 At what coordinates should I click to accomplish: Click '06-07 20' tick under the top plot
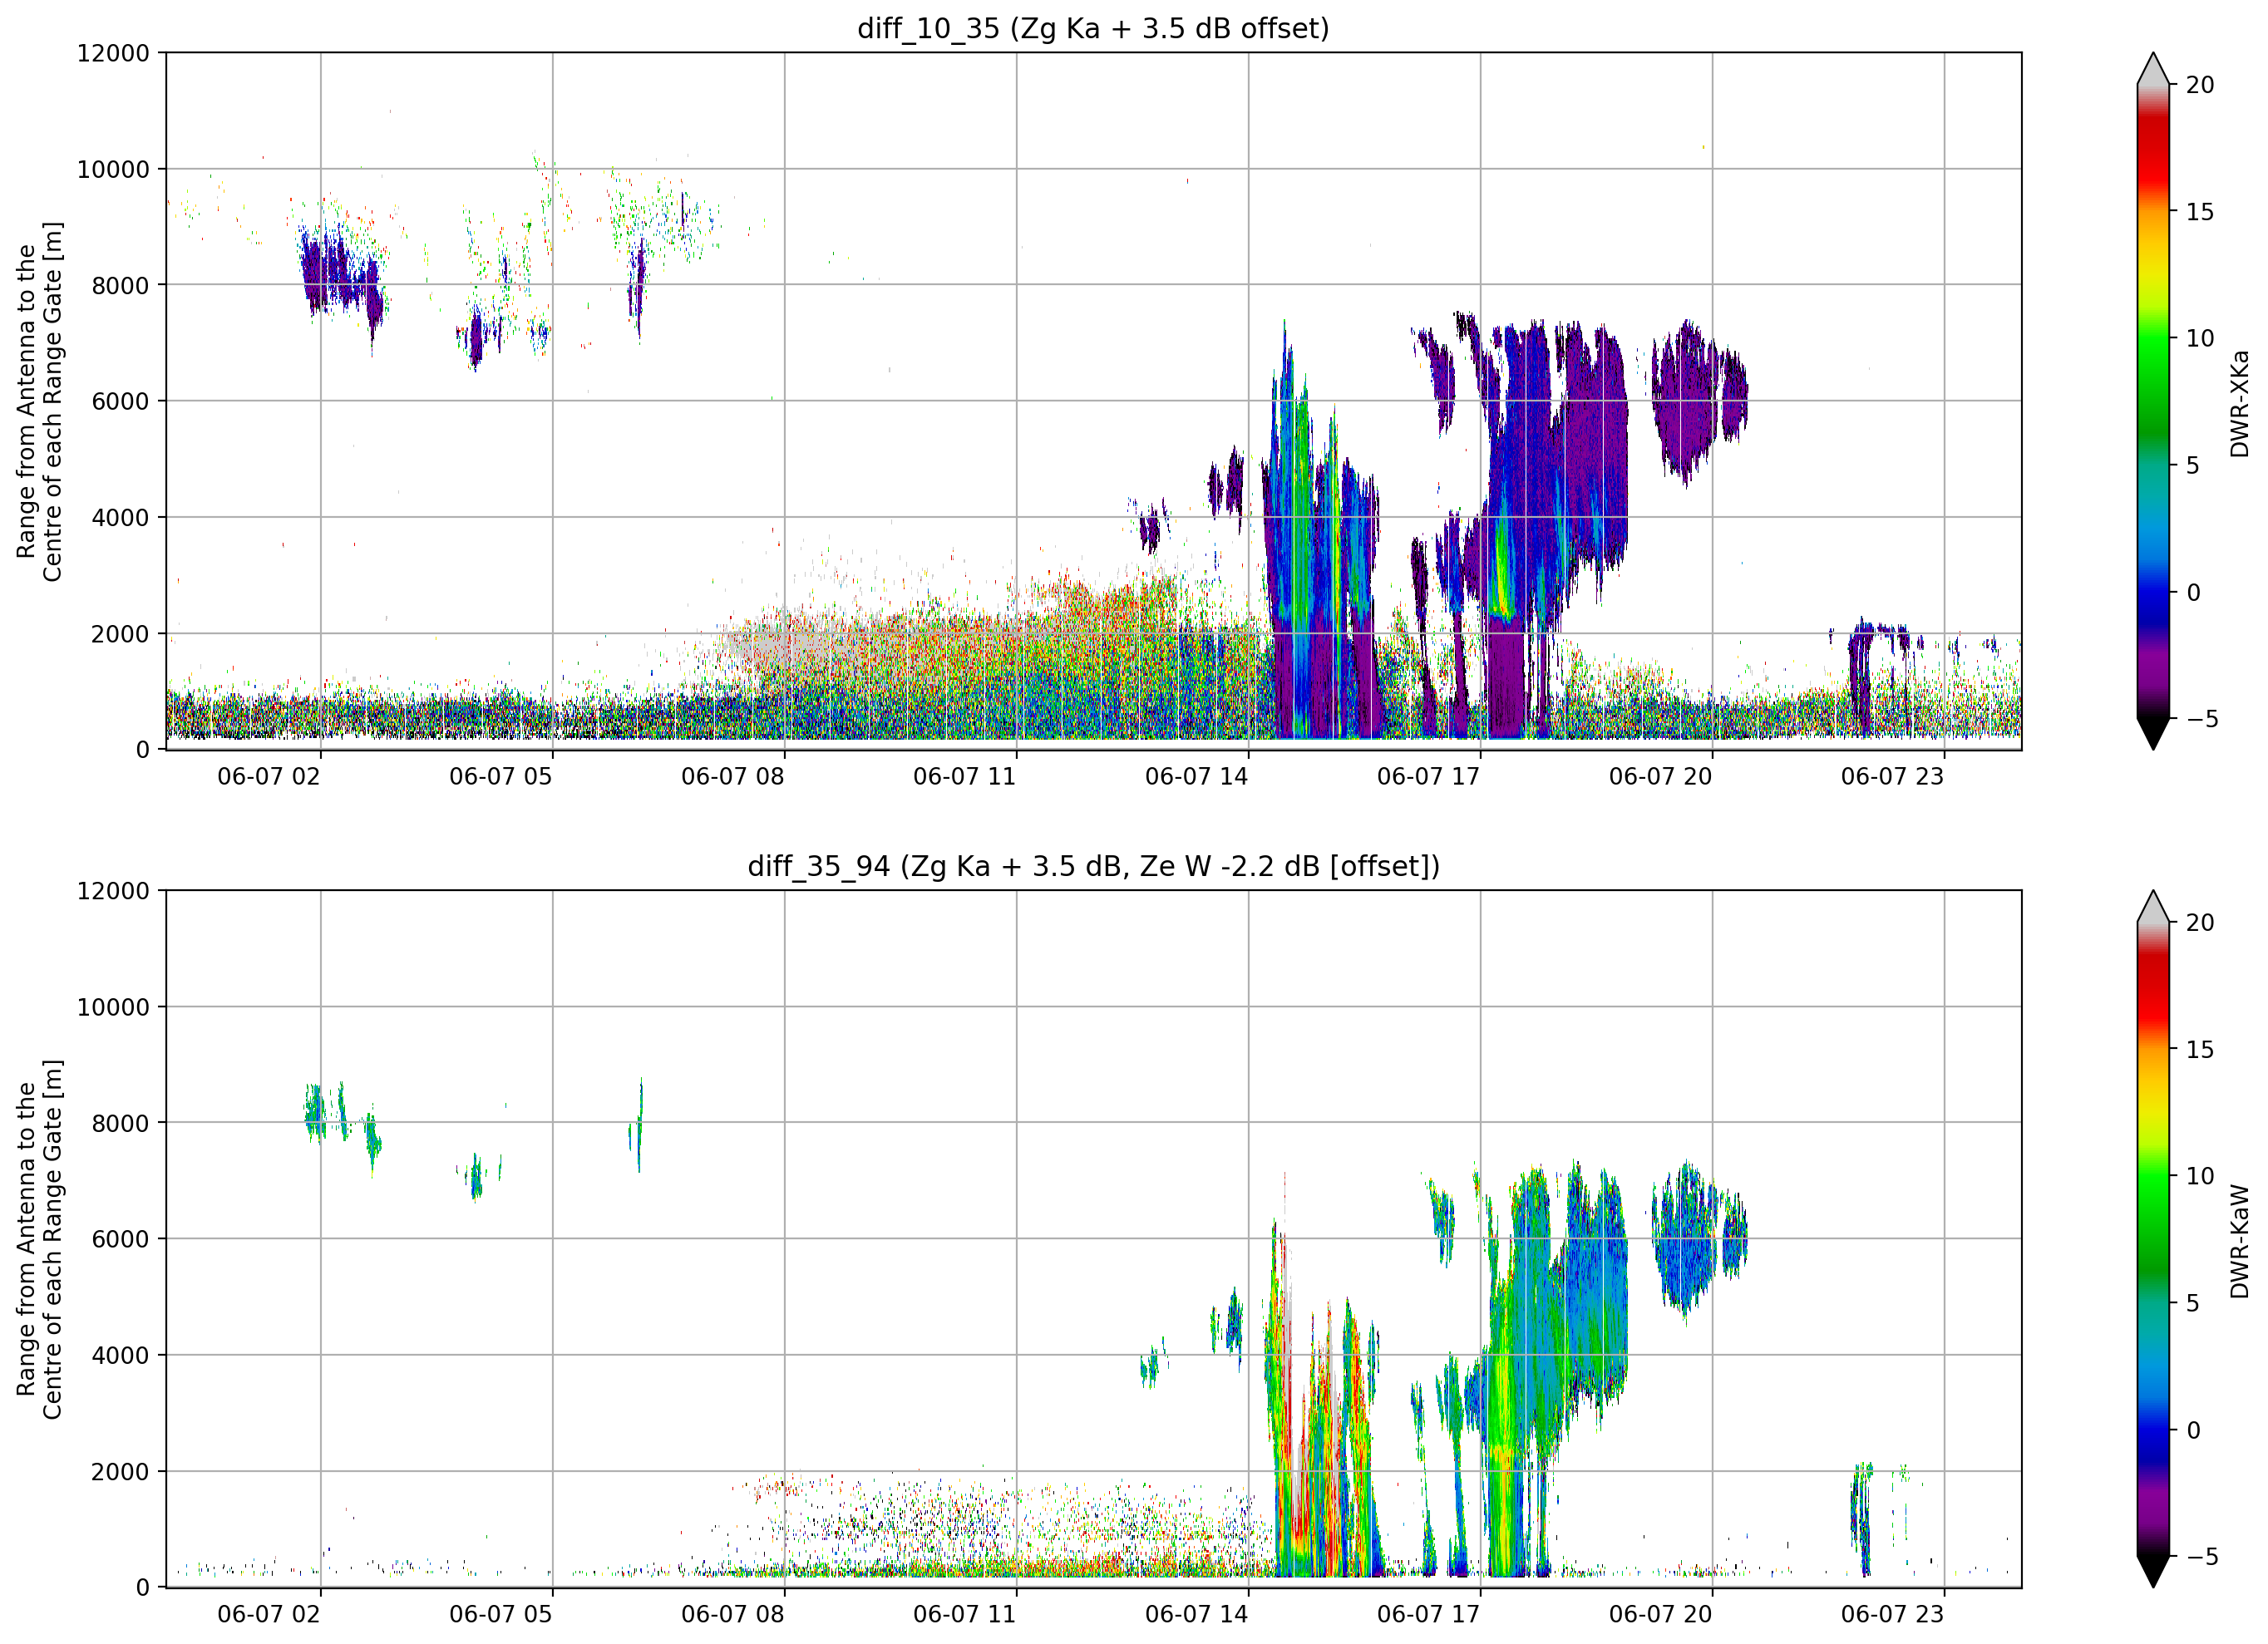1661,777
